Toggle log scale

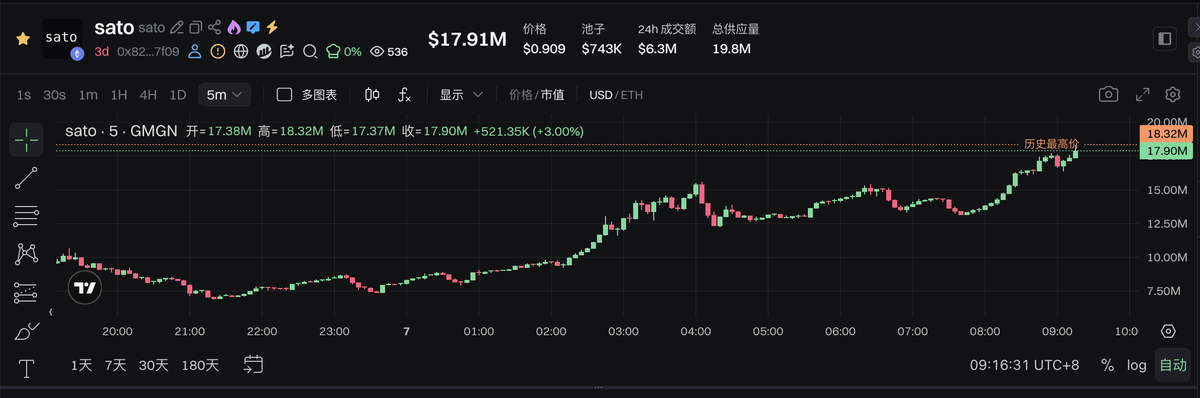tap(1136, 365)
